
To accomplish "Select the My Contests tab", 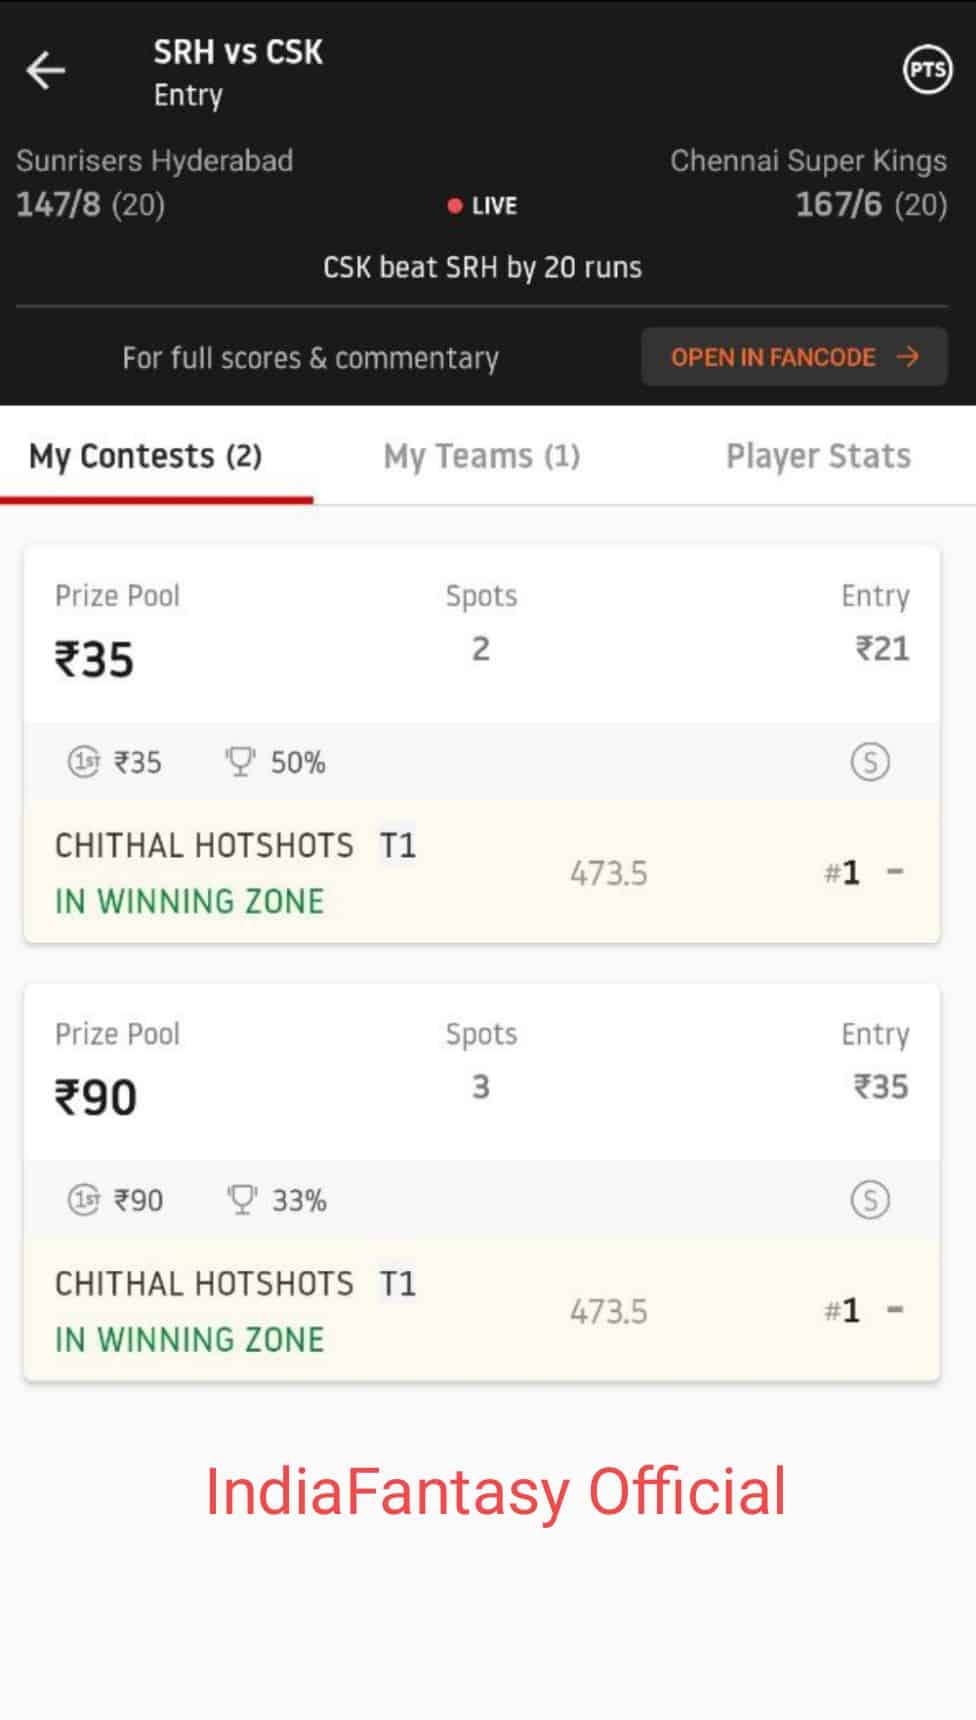I will [146, 457].
